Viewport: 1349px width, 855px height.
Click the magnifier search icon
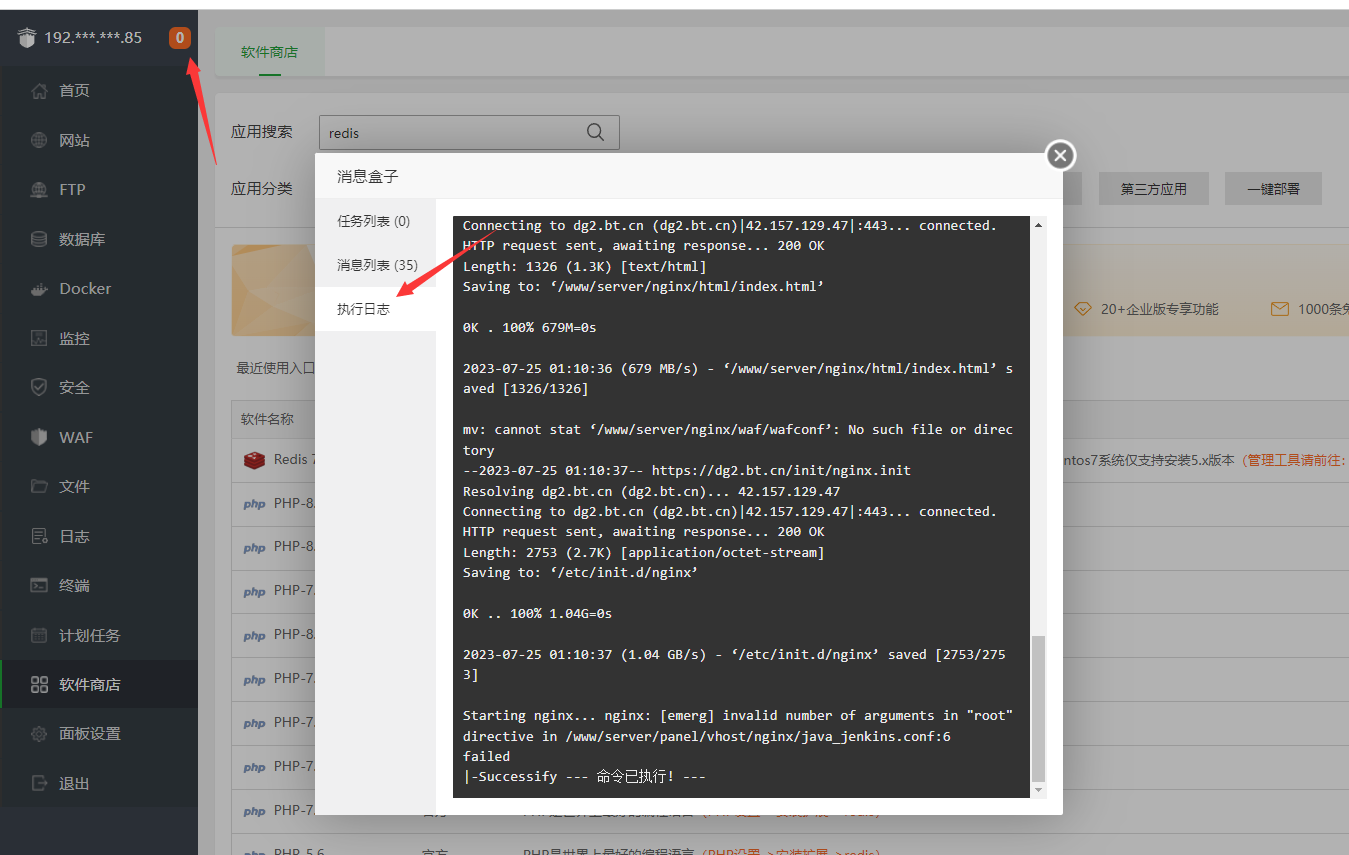point(595,132)
